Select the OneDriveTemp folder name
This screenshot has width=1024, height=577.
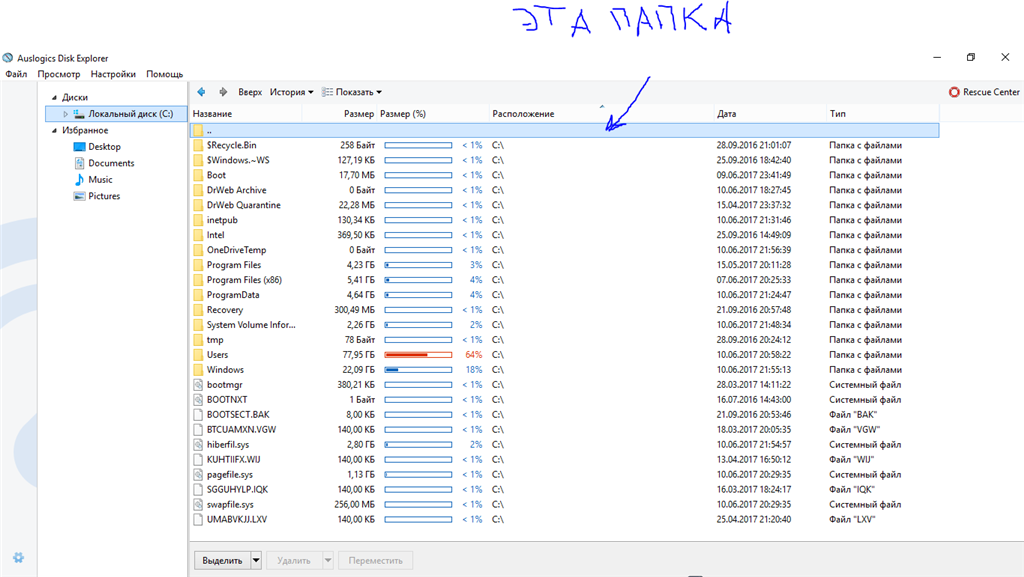pyautogui.click(x=236, y=250)
